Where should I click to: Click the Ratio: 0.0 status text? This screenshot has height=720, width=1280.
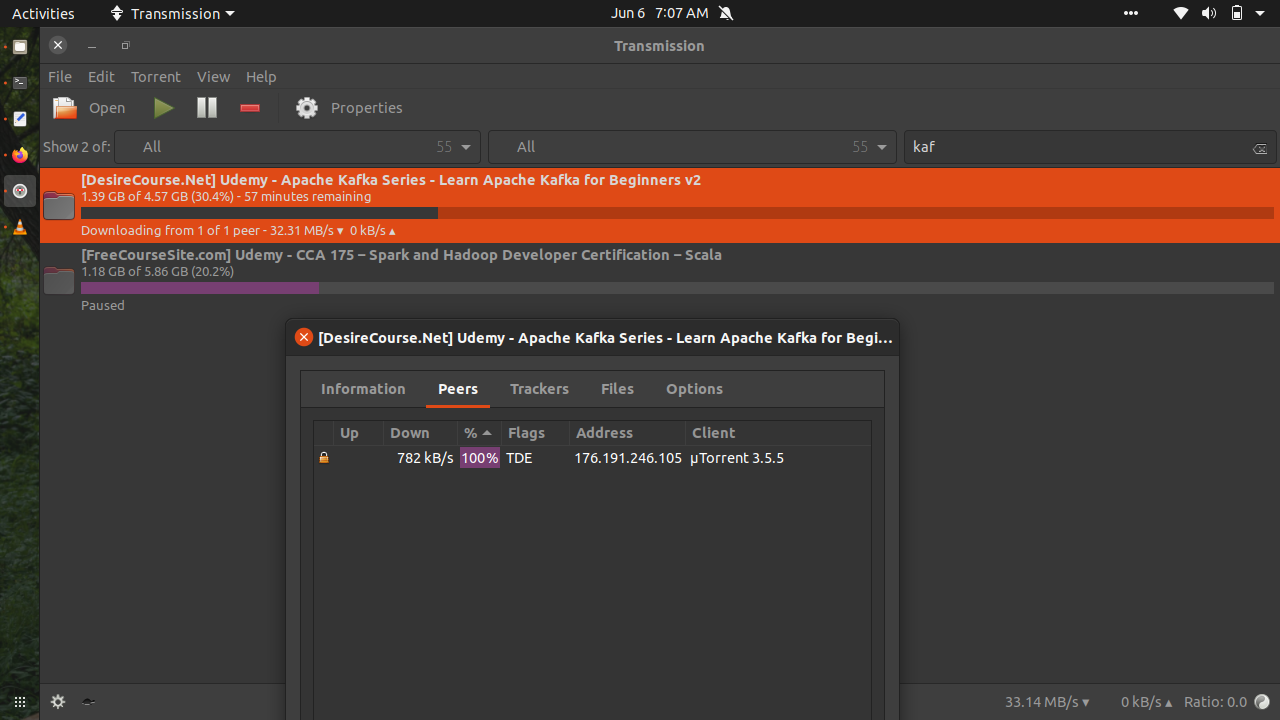[x=1215, y=702]
